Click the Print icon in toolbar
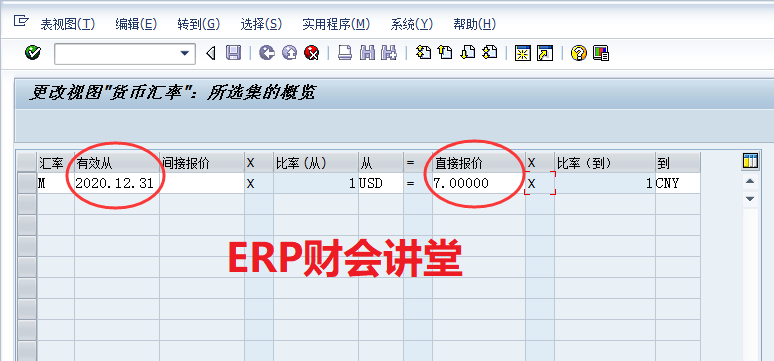 pyautogui.click(x=345, y=52)
